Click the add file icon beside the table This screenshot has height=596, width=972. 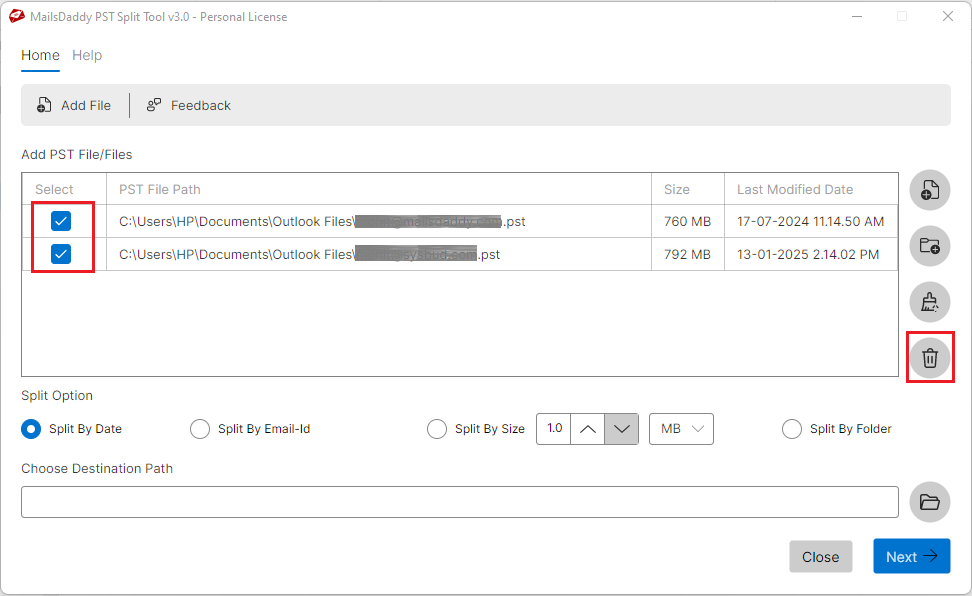pyautogui.click(x=930, y=190)
